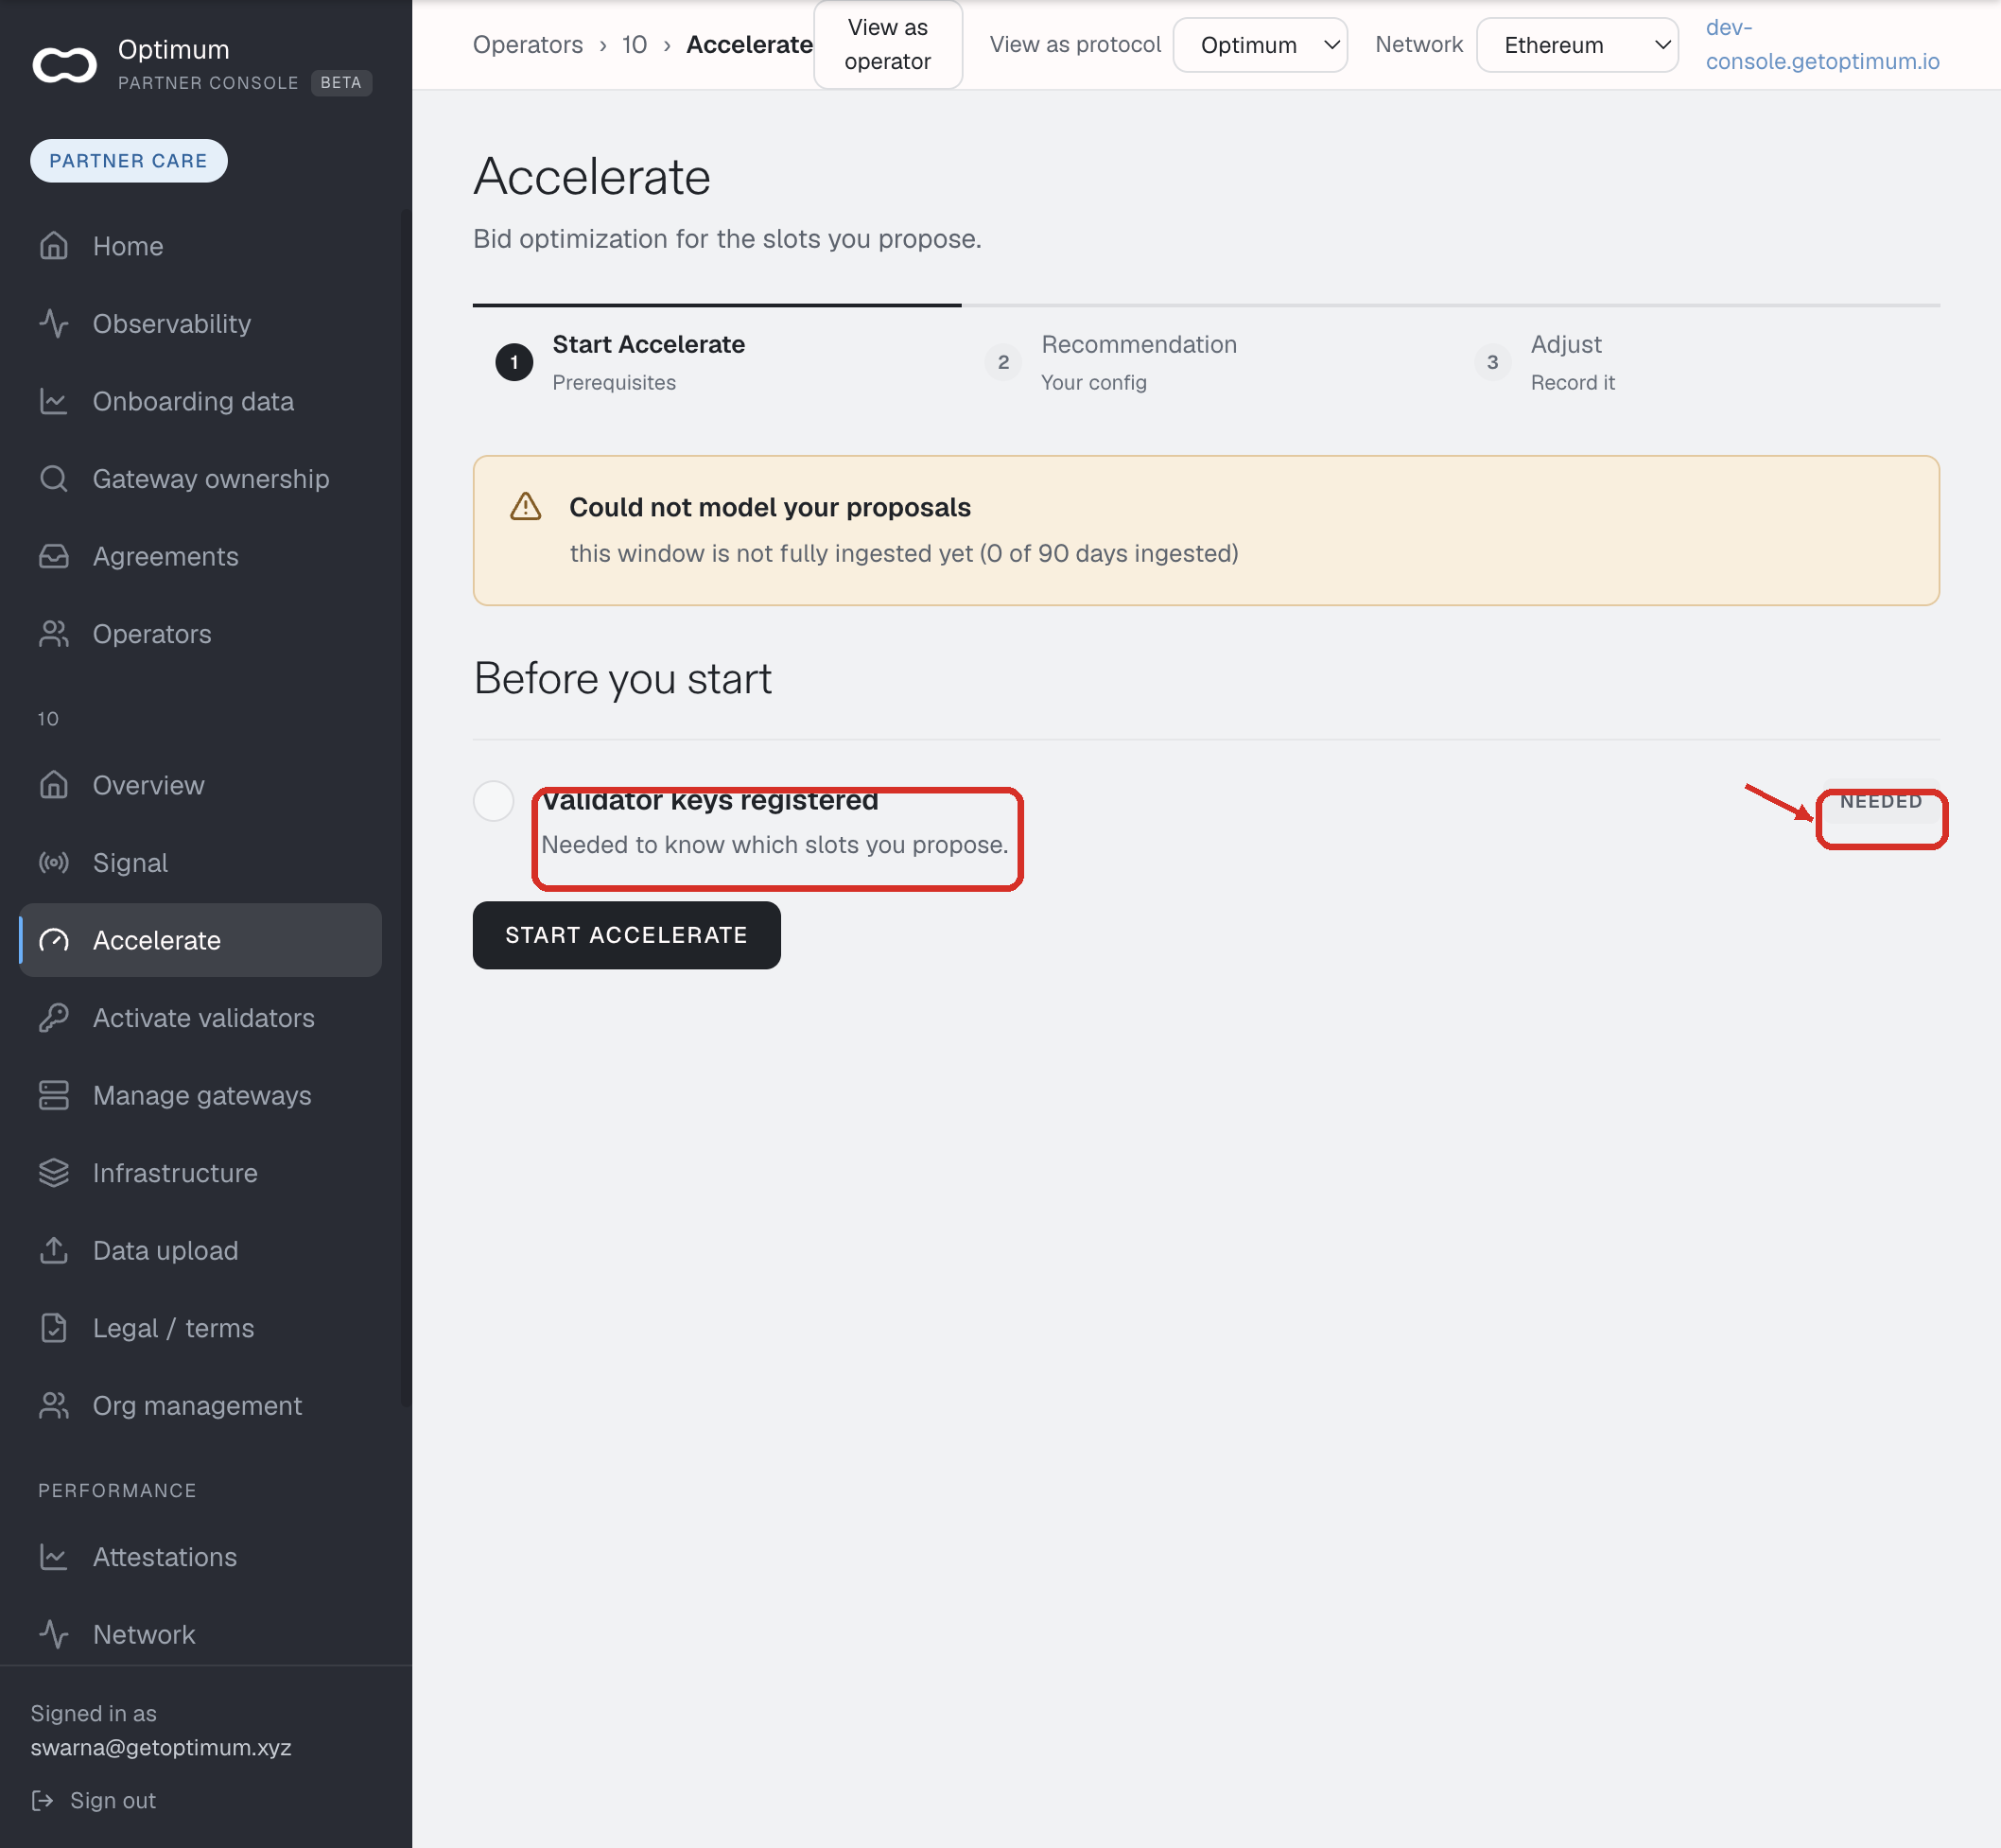Image resolution: width=2001 pixels, height=1848 pixels.
Task: Open the dev-console.getoptimum.io link
Action: pos(1822,45)
